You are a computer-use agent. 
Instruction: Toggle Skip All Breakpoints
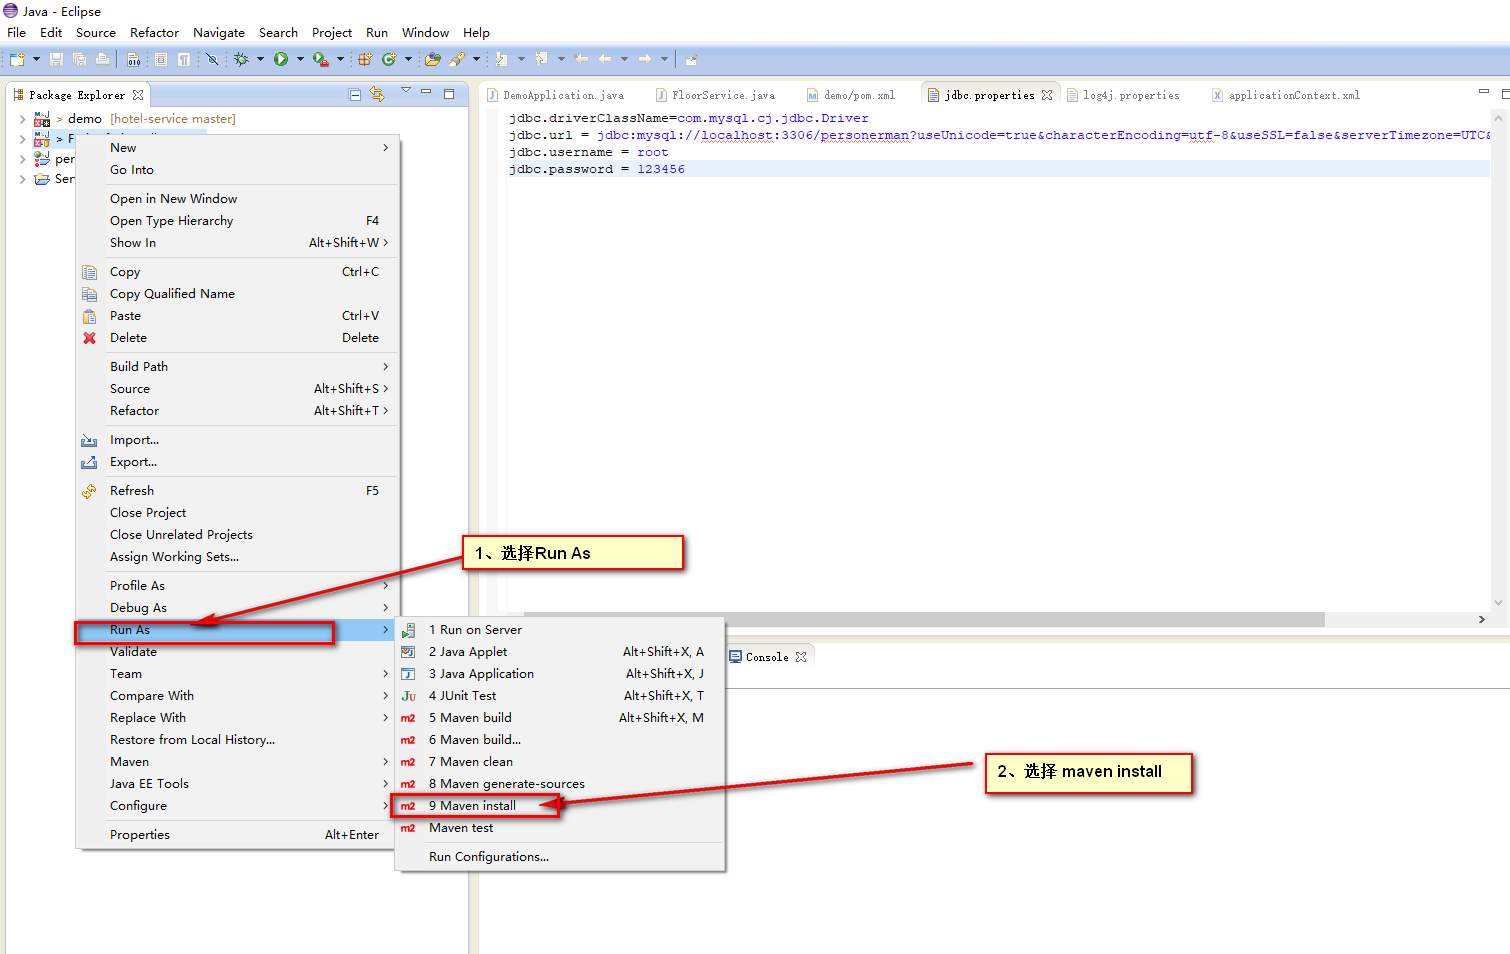pos(212,60)
